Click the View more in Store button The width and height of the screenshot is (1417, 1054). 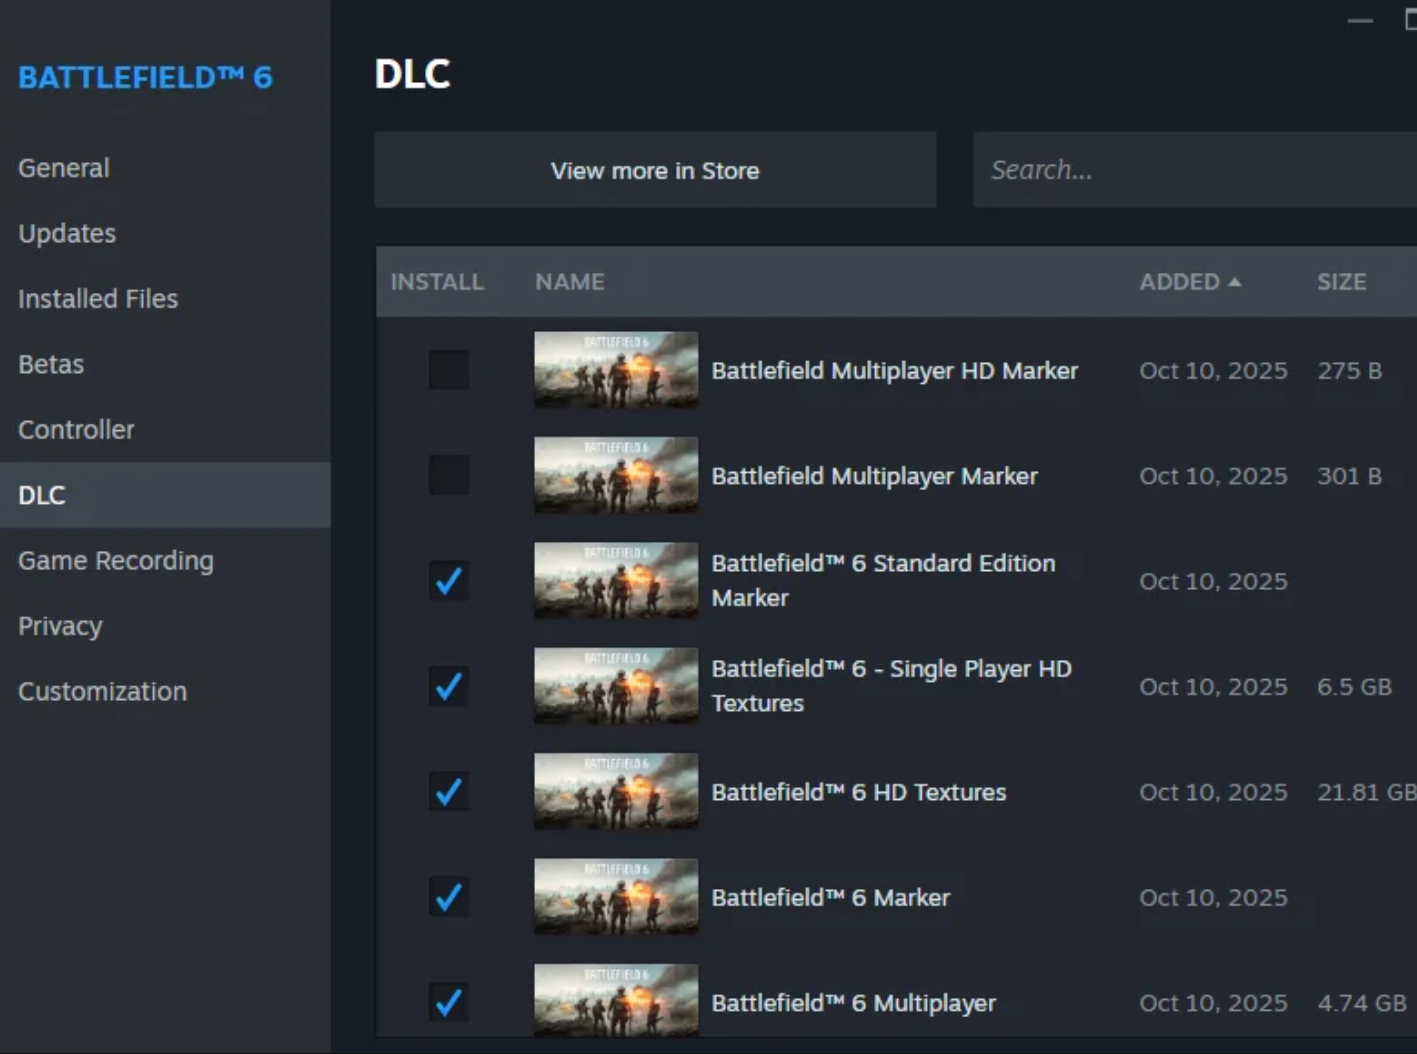click(655, 170)
